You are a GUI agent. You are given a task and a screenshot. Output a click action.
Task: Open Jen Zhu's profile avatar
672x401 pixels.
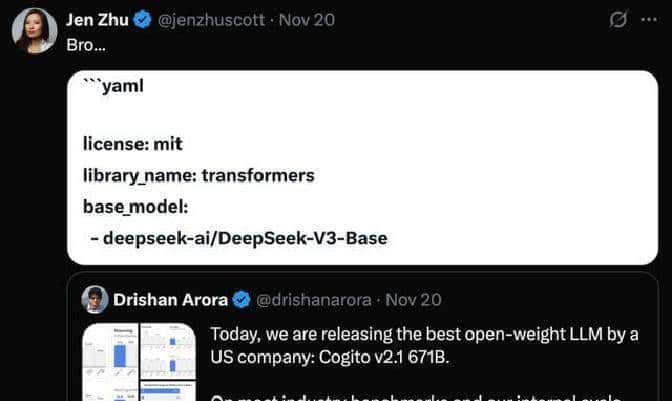(33, 30)
